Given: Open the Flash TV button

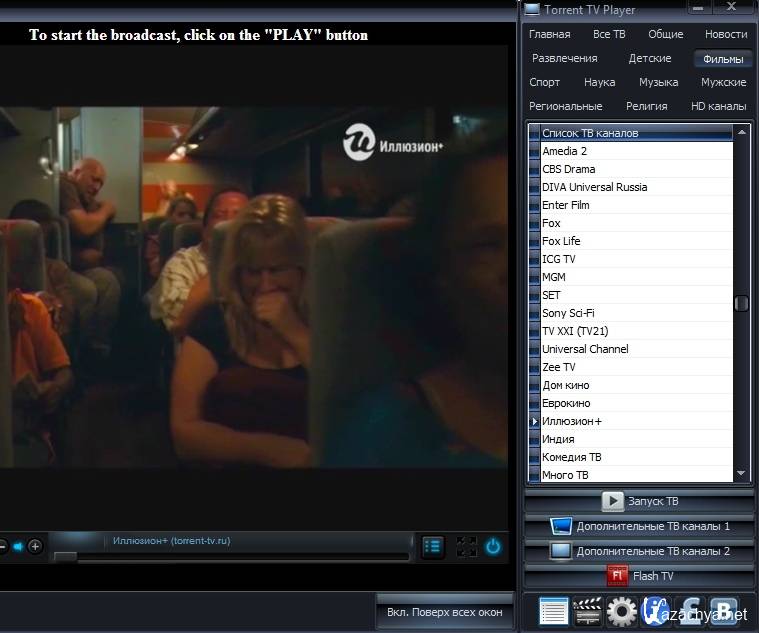Looking at the screenshot, I should tap(639, 576).
